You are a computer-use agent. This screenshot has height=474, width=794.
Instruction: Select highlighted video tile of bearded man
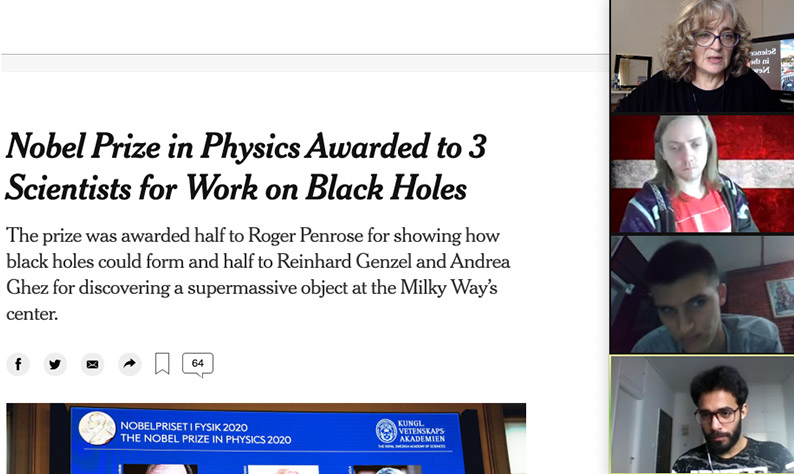(702, 415)
